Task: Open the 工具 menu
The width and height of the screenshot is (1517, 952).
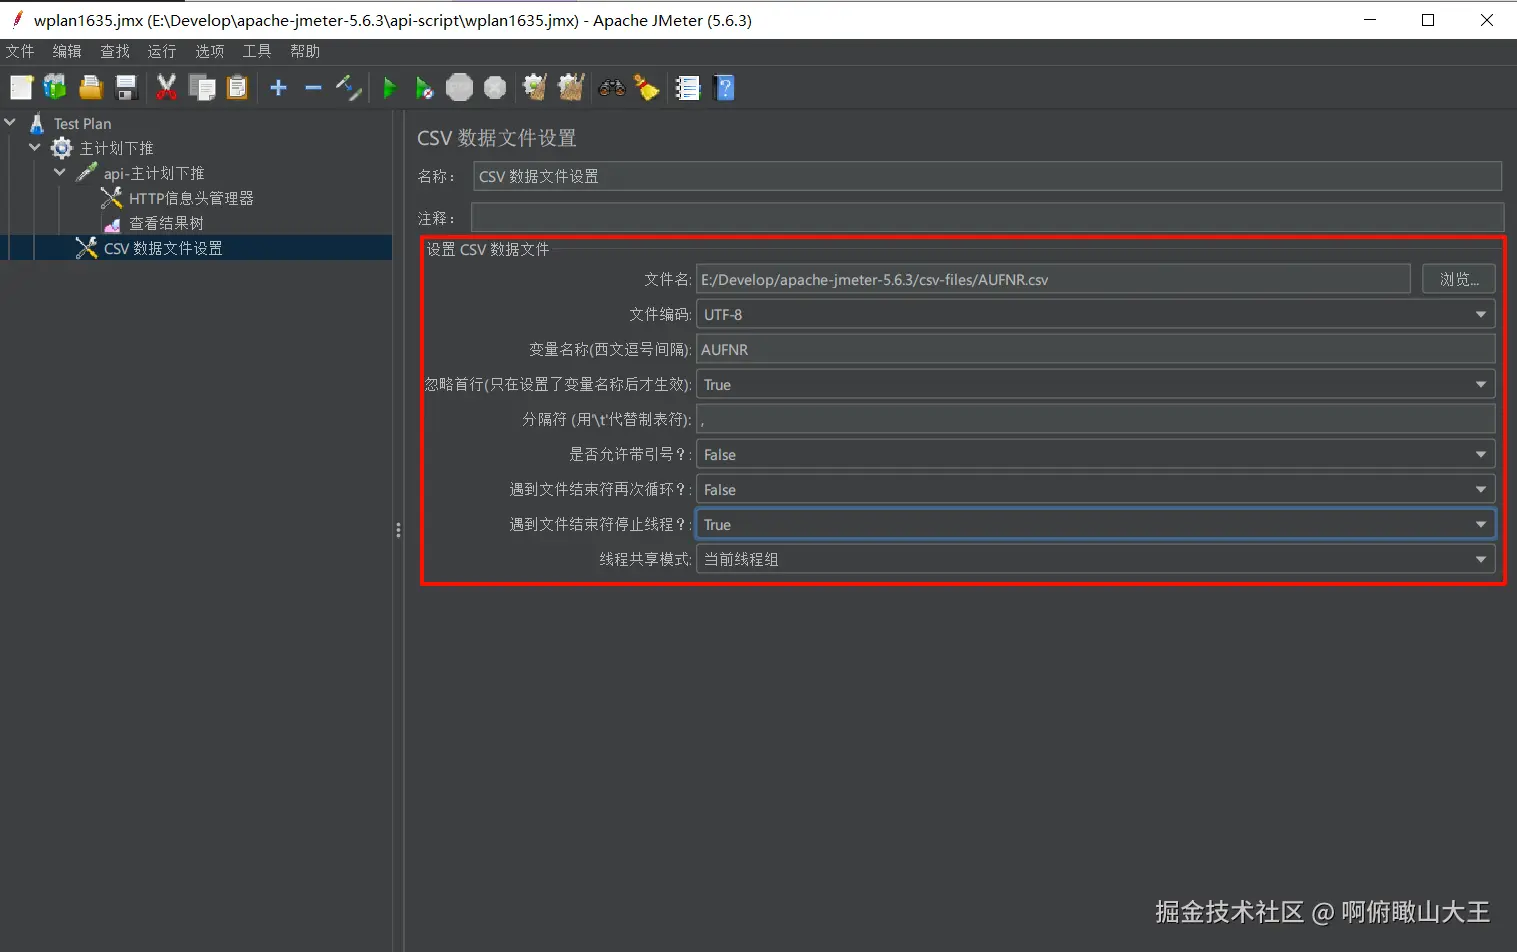Action: pyautogui.click(x=257, y=51)
